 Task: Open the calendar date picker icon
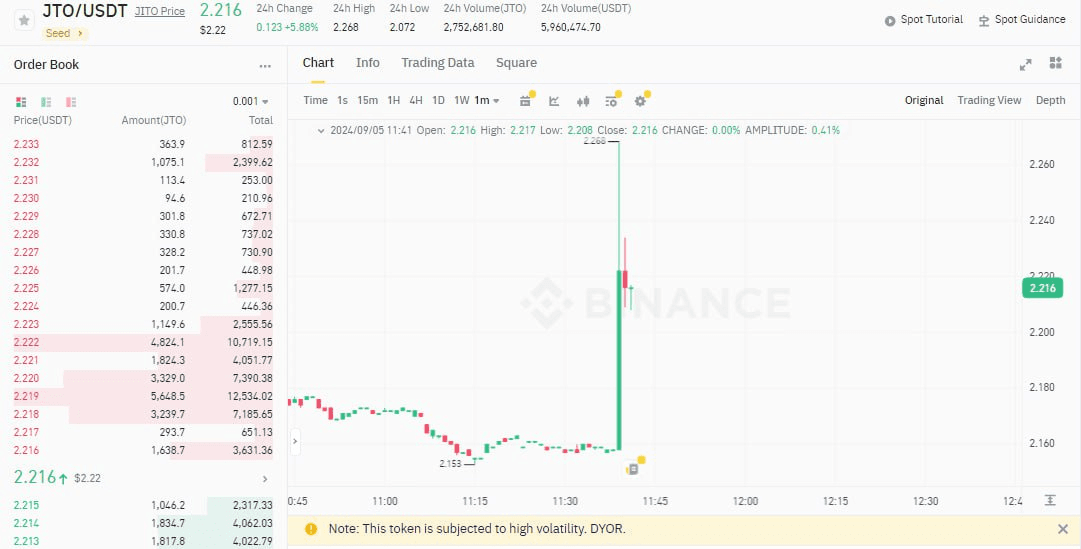525,101
